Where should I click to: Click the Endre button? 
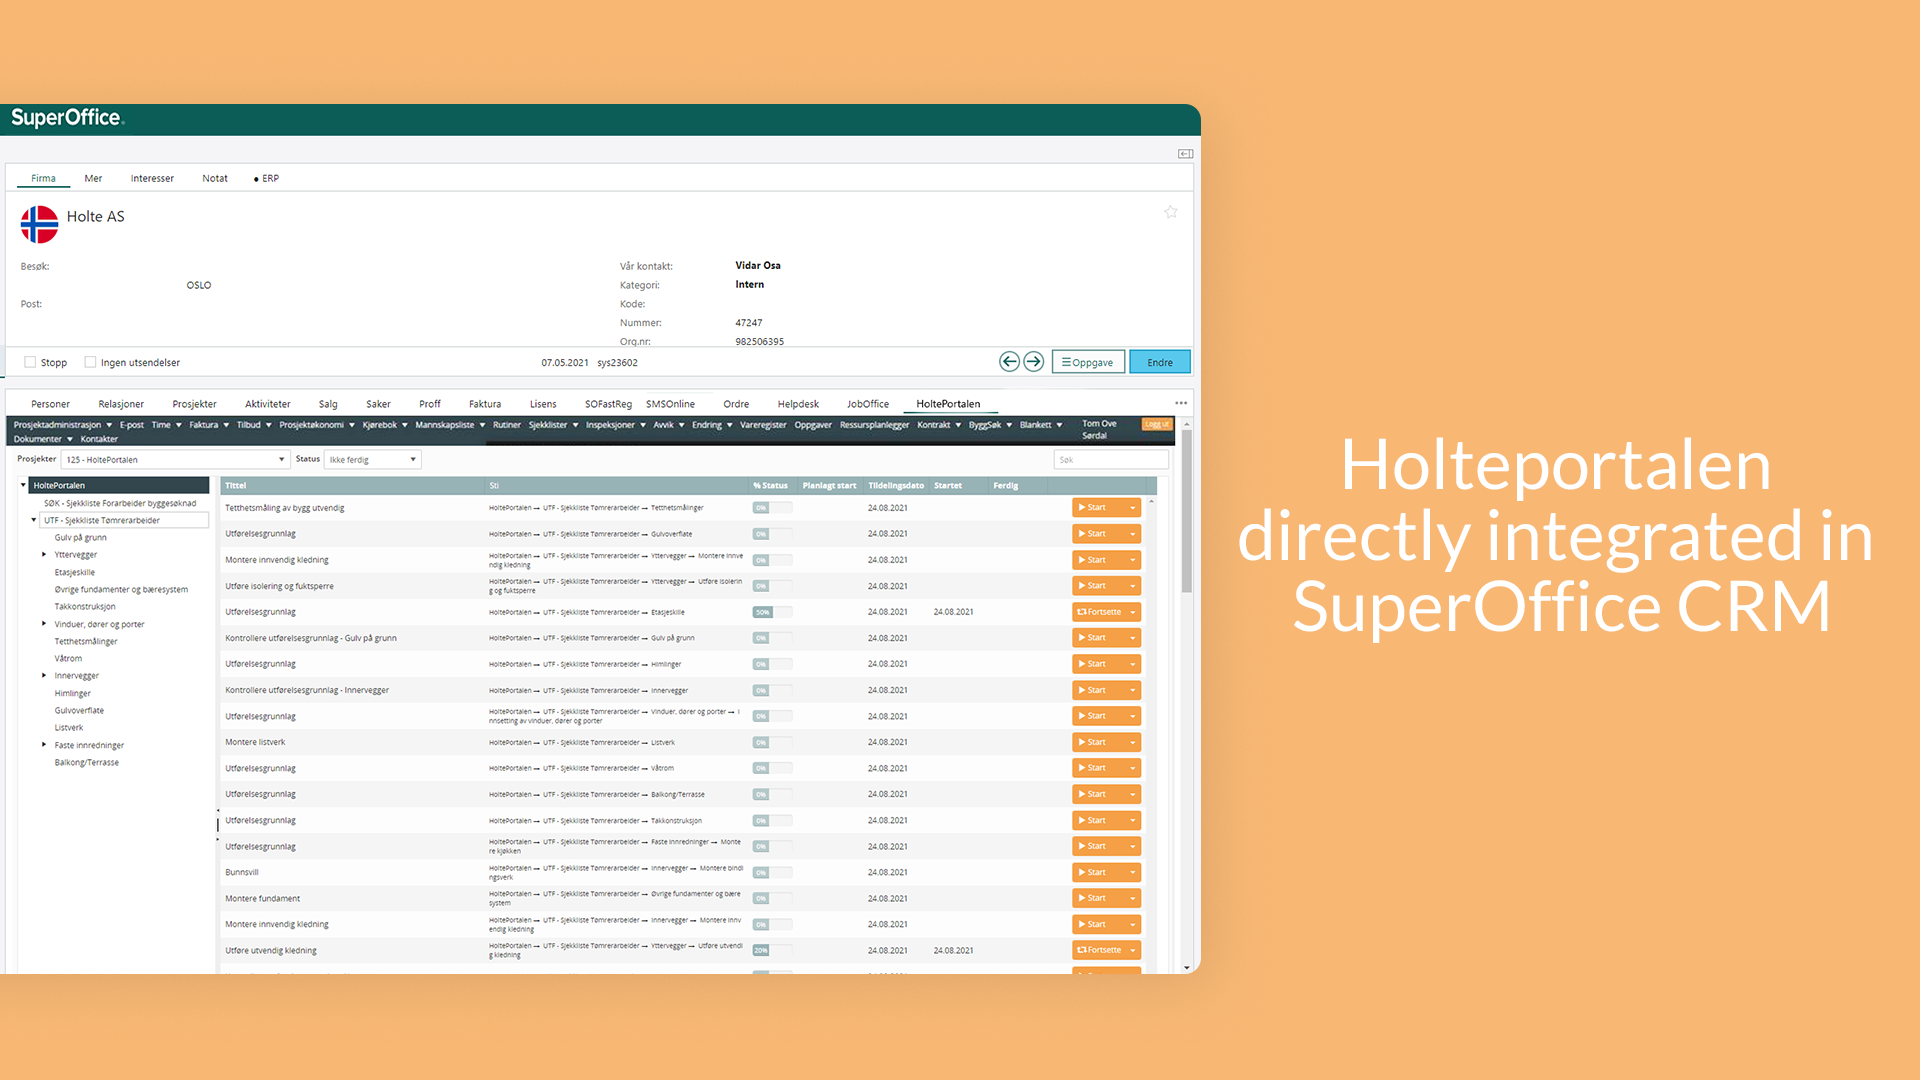(x=1160, y=362)
